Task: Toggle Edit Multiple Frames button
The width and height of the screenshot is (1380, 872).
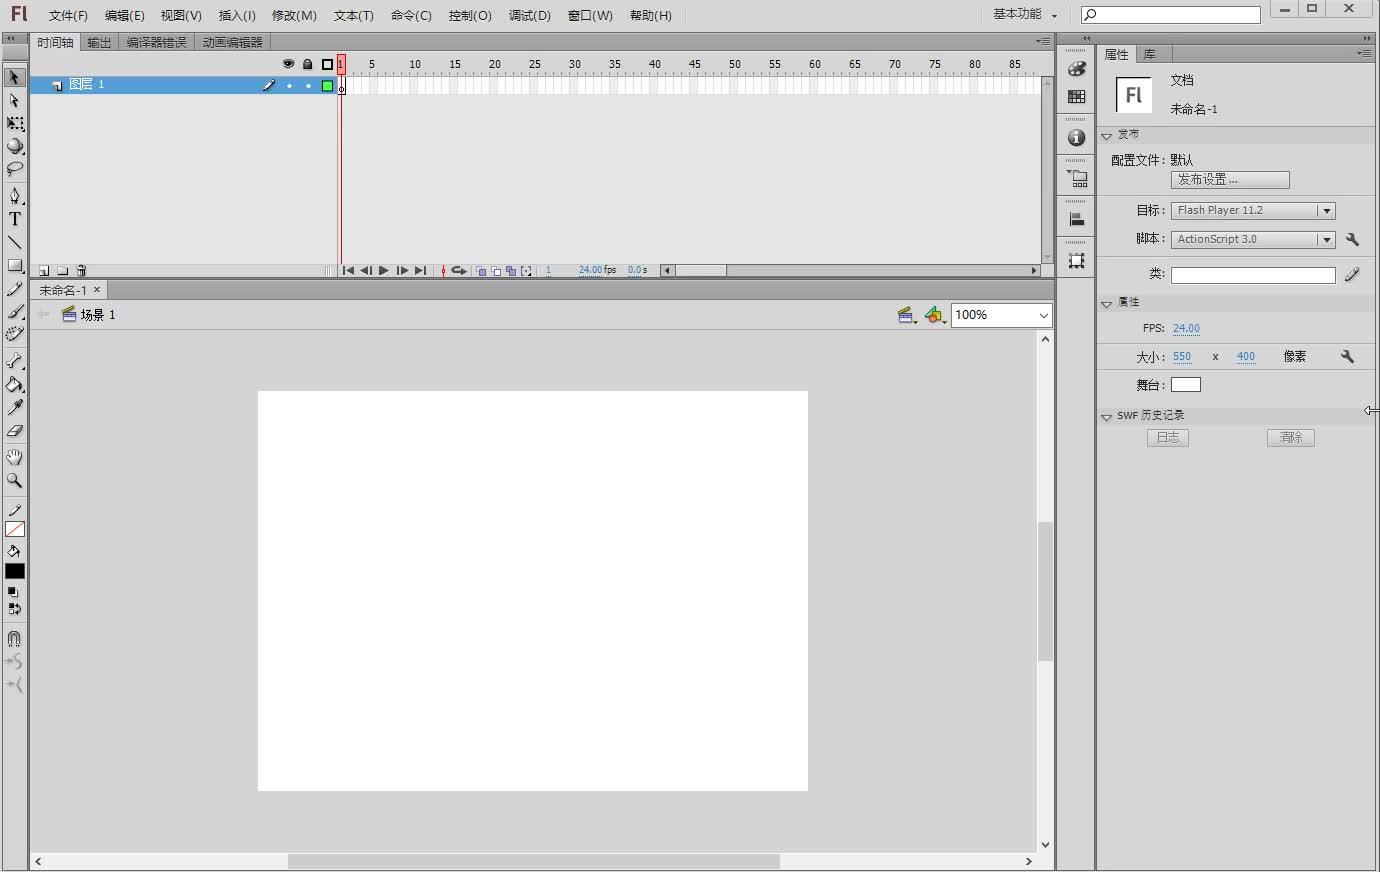Action: (x=511, y=270)
